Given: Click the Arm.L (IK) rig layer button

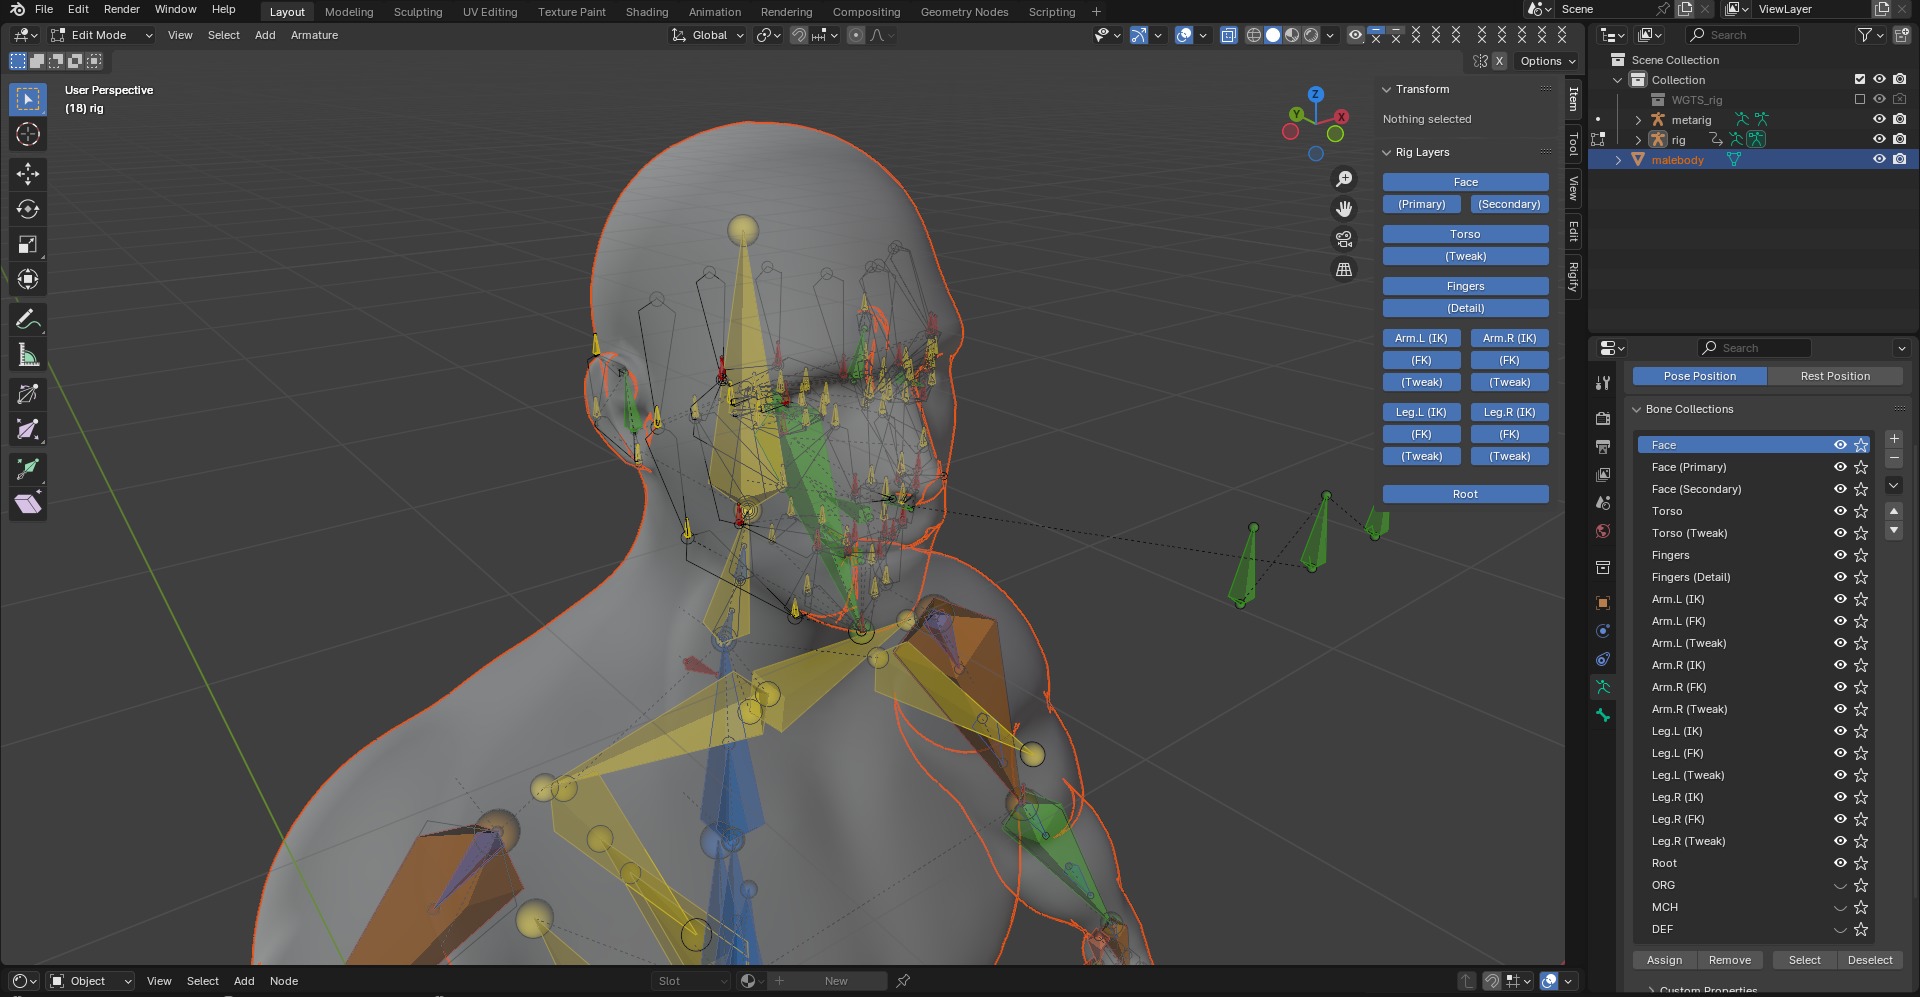Looking at the screenshot, I should click(1421, 338).
